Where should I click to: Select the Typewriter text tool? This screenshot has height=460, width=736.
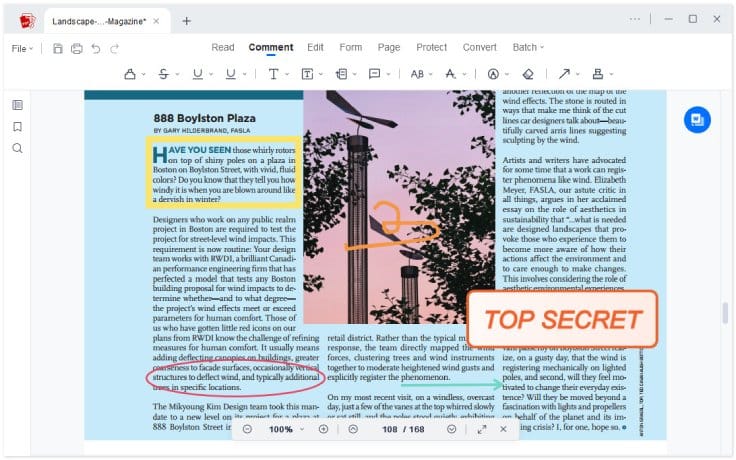click(x=273, y=74)
